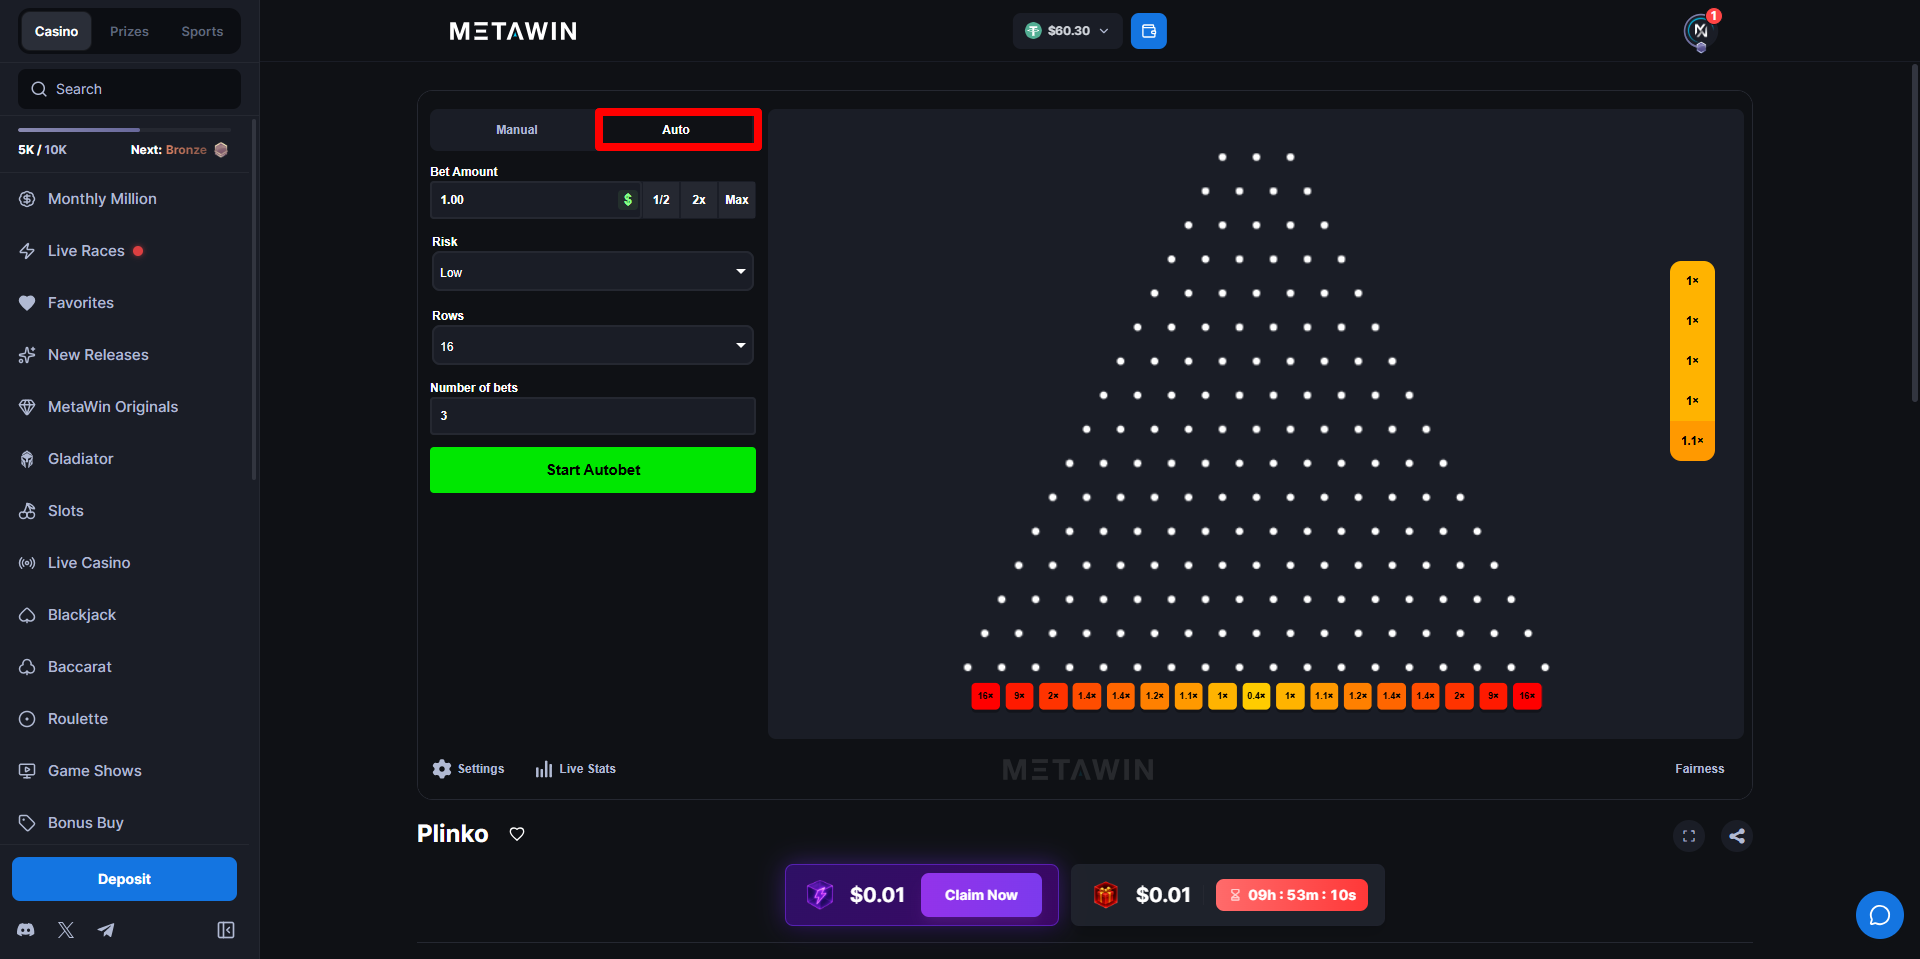Open the X social link icon
Viewport: 1920px width, 959px height.
point(66,930)
